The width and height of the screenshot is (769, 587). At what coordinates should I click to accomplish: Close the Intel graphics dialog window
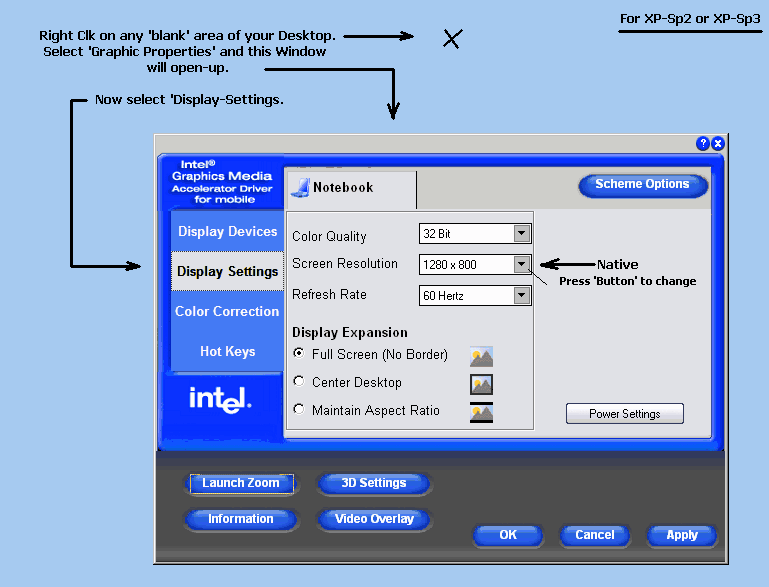coord(718,143)
